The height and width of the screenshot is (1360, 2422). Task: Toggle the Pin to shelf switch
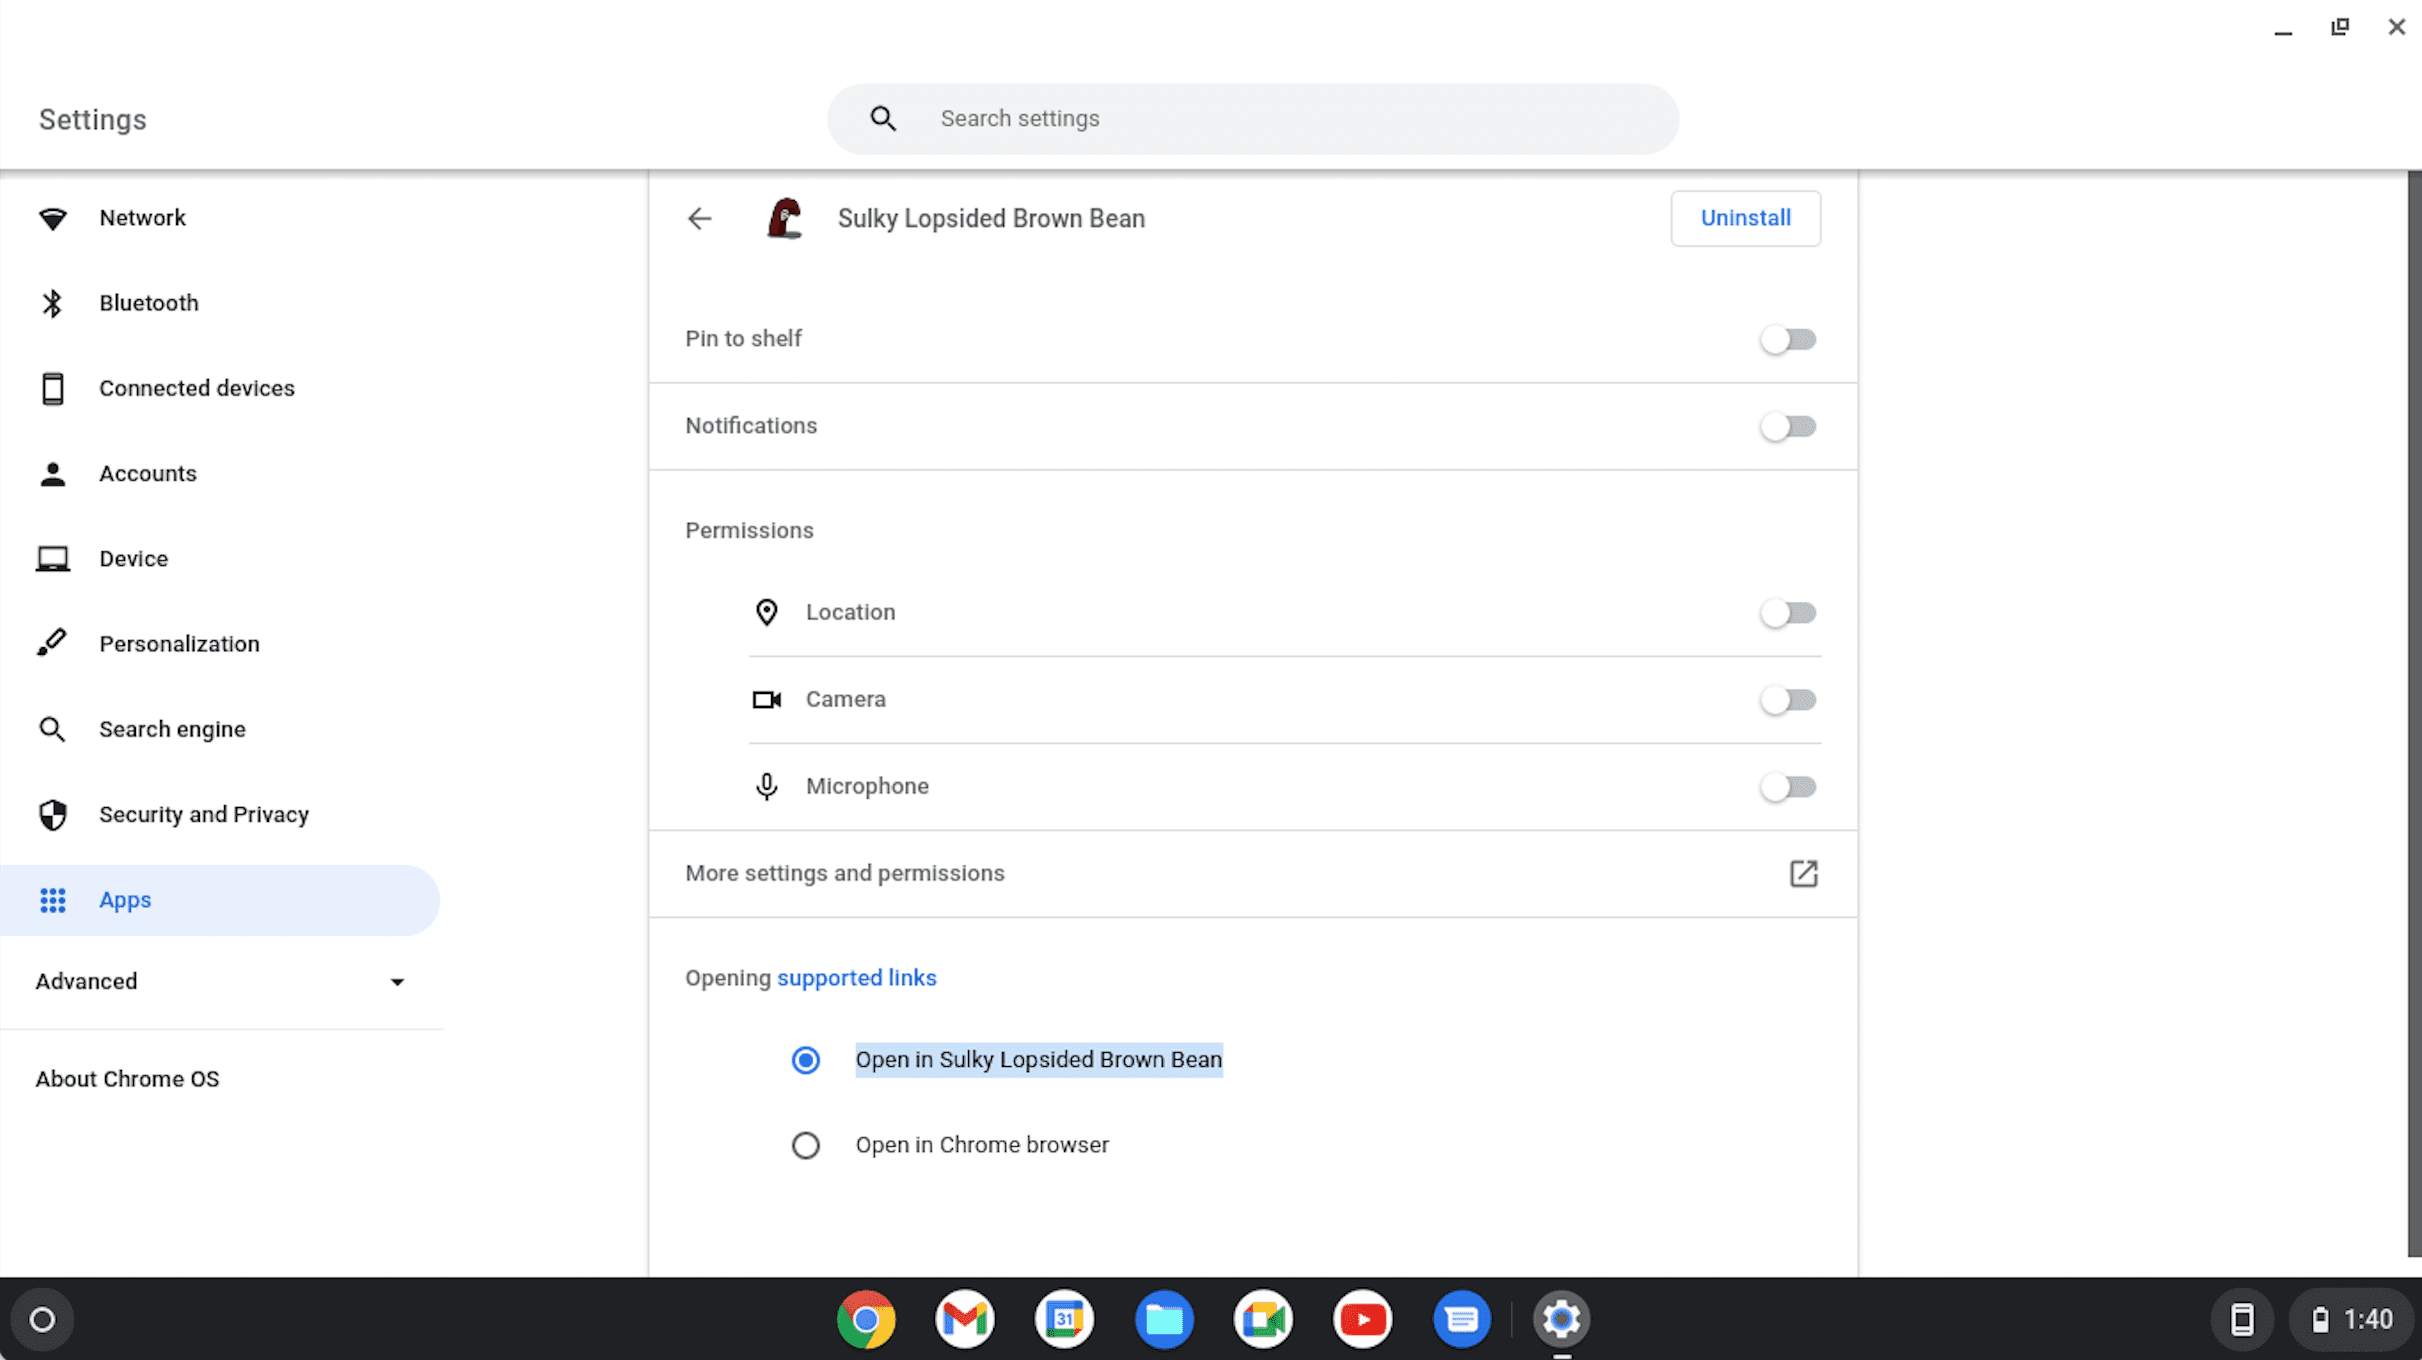(x=1788, y=339)
